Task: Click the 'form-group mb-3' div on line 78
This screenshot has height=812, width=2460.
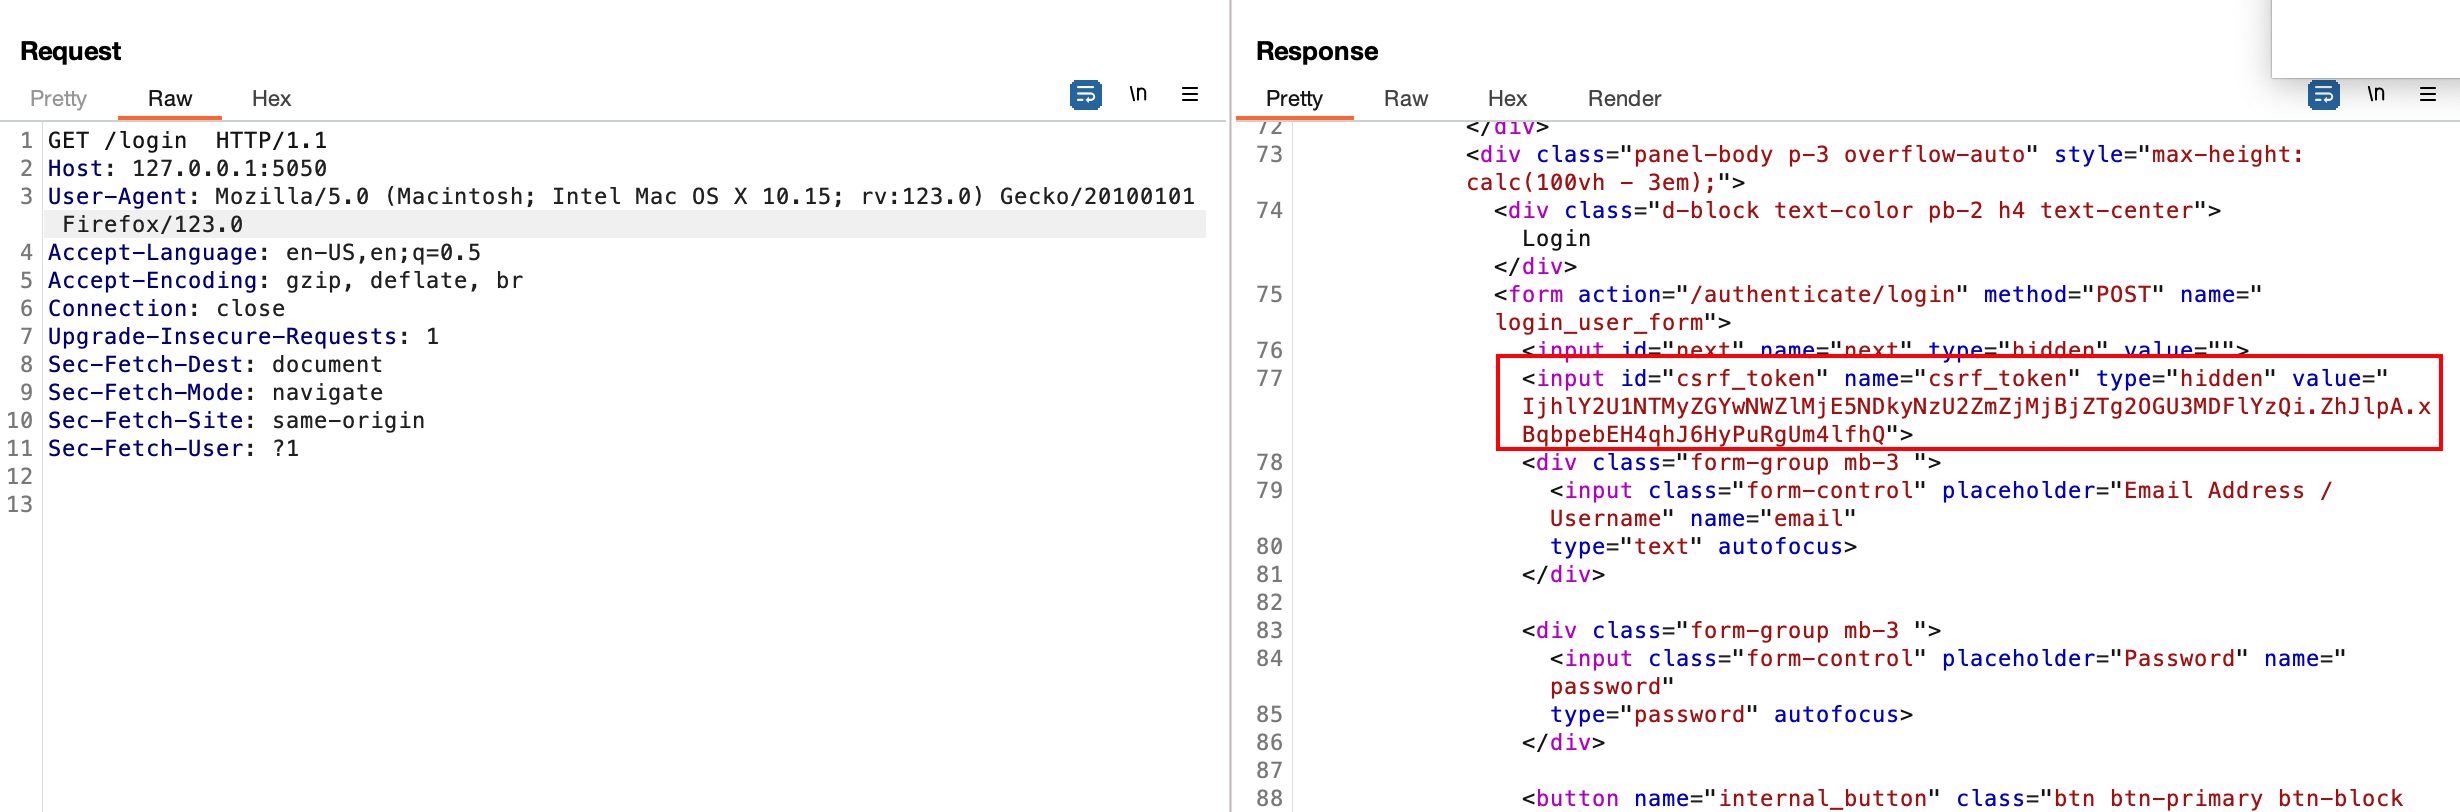Action: pyautogui.click(x=1731, y=463)
